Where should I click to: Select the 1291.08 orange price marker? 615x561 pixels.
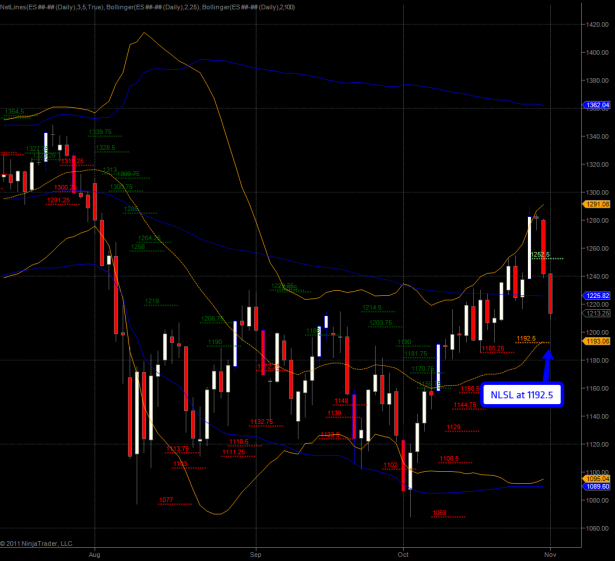[x=596, y=205]
